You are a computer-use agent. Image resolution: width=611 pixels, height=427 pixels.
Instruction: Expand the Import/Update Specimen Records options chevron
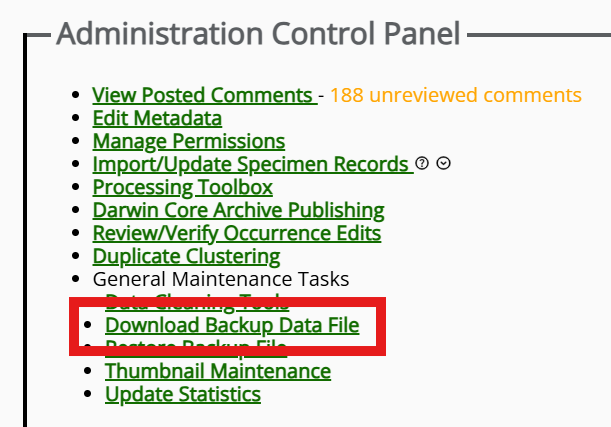pyautogui.click(x=443, y=164)
